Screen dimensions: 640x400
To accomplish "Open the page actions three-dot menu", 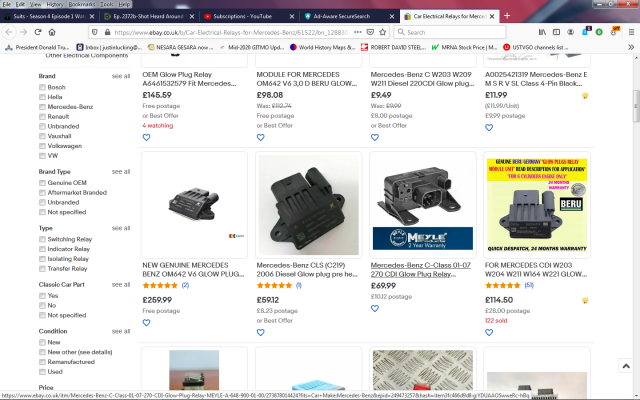I will click(x=358, y=32).
